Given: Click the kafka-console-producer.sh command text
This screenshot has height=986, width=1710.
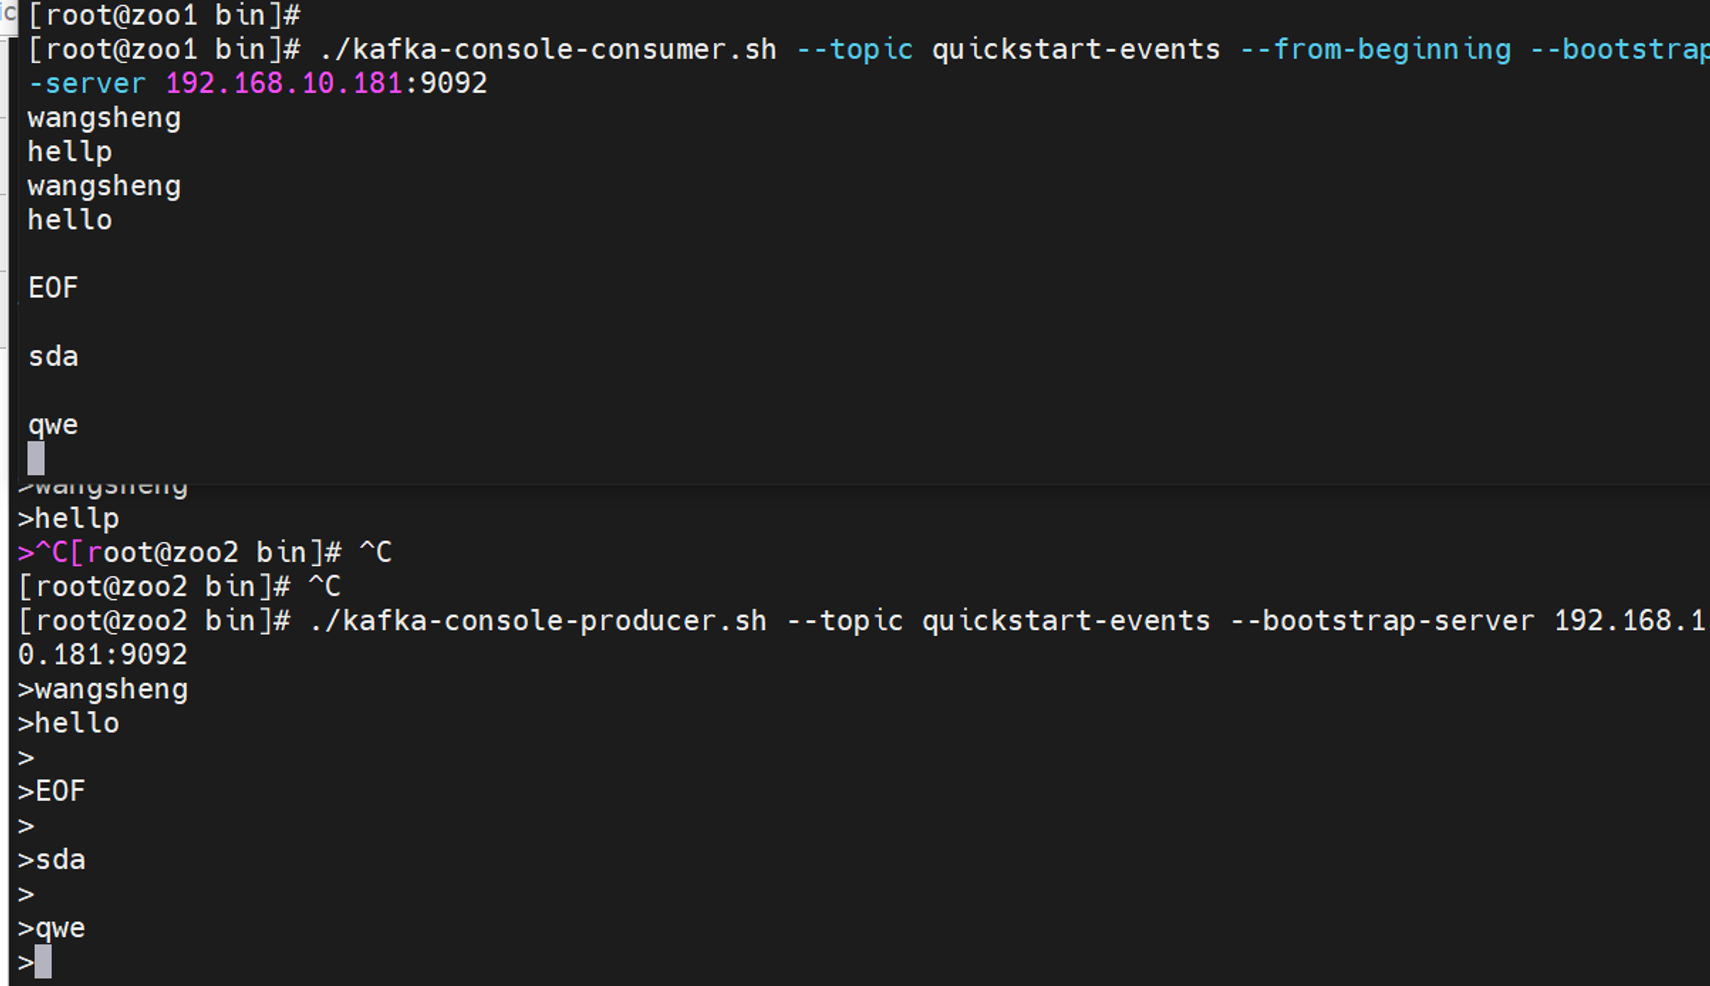Looking at the screenshot, I should click(538, 620).
